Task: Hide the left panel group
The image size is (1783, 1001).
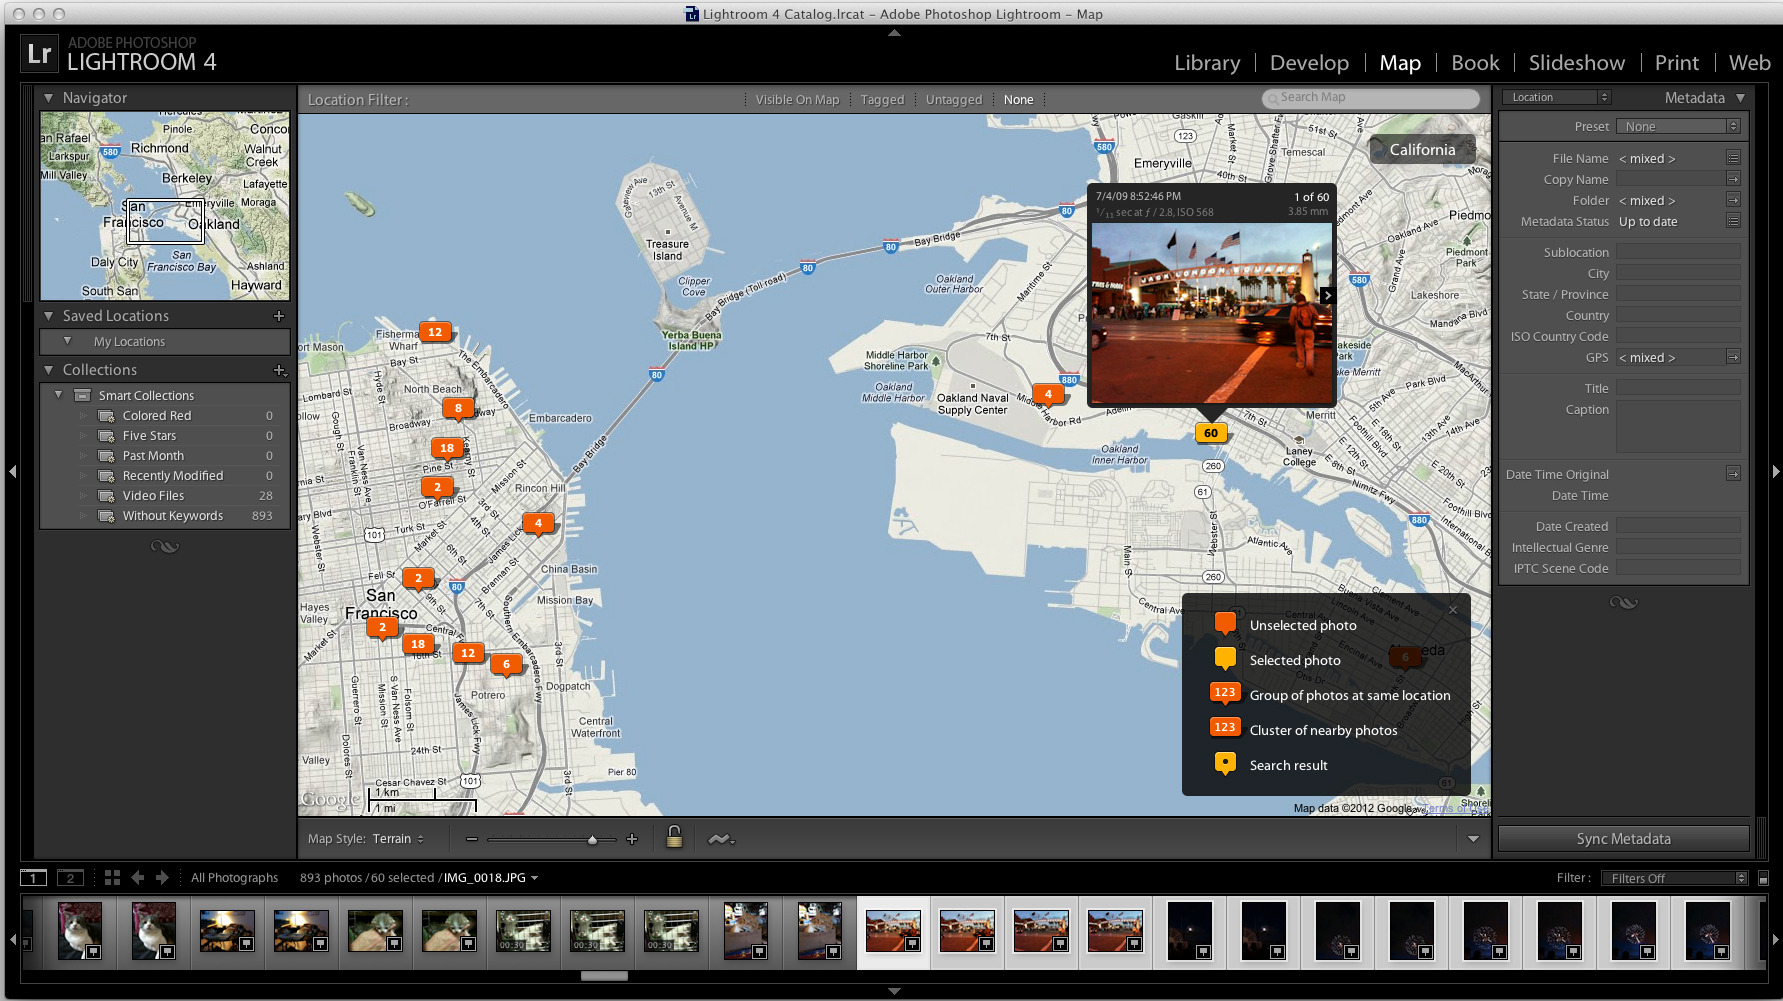Action: tap(12, 471)
